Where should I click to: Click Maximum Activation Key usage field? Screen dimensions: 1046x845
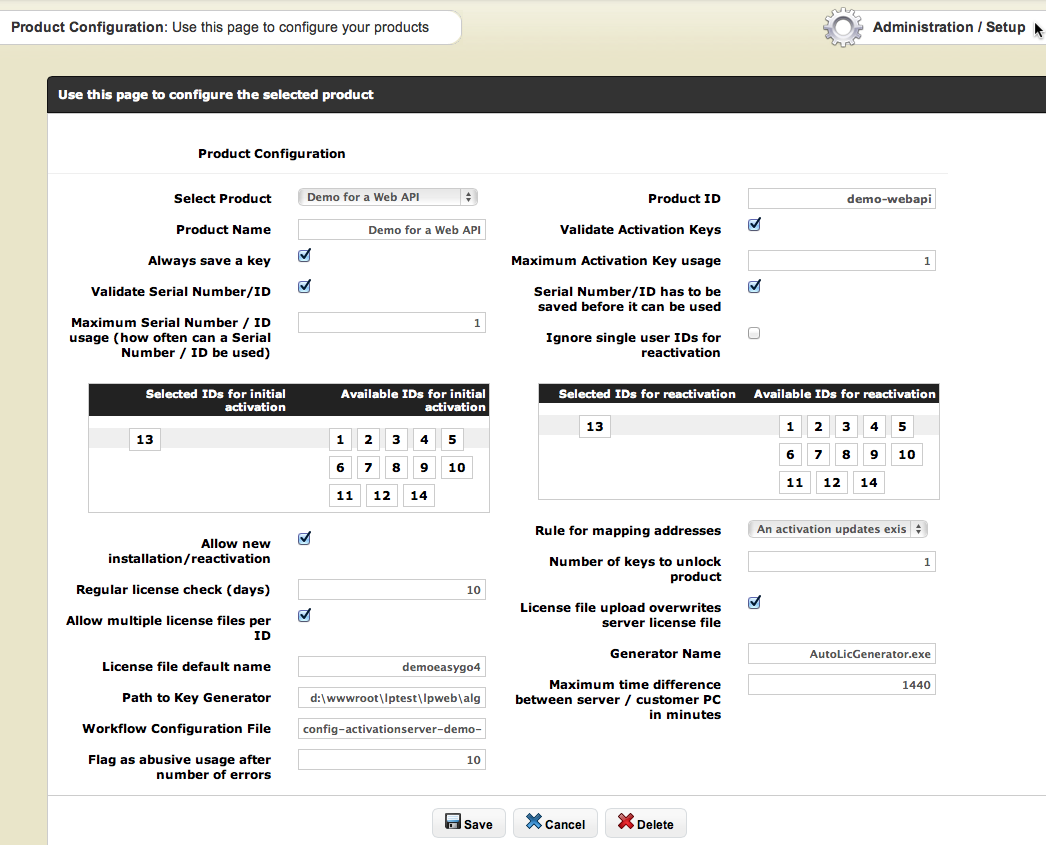(x=842, y=261)
